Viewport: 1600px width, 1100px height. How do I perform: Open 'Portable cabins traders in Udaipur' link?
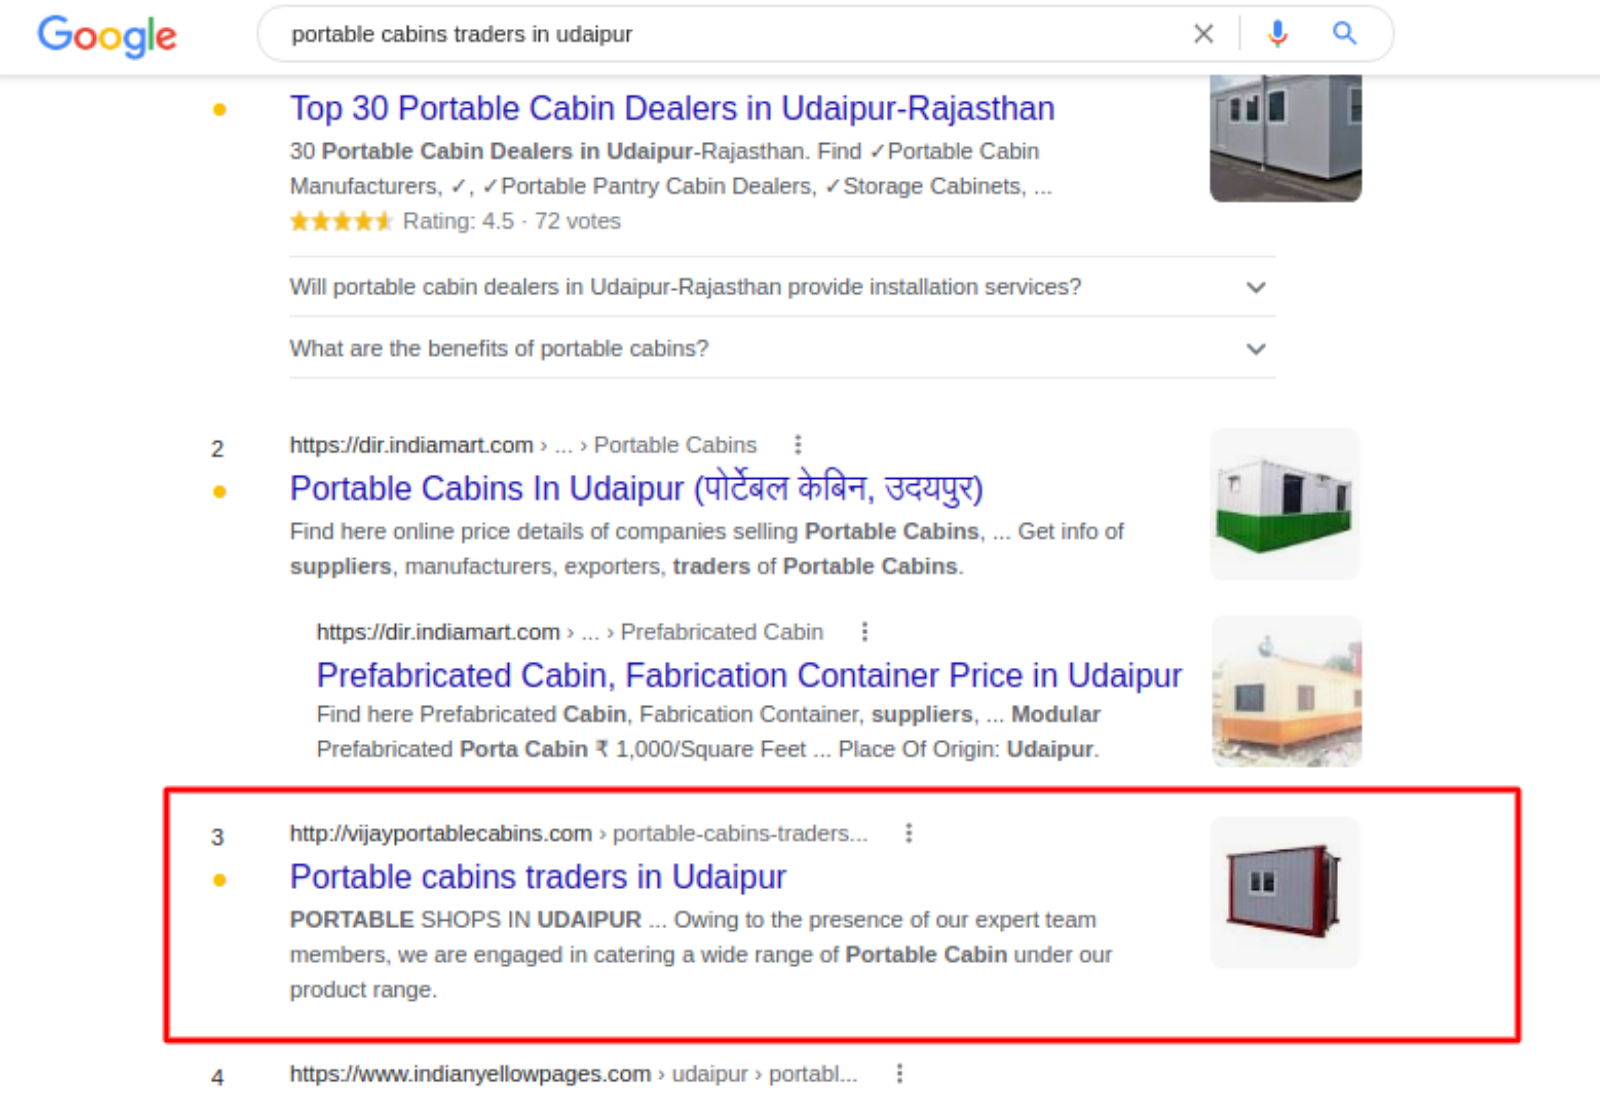(x=537, y=877)
